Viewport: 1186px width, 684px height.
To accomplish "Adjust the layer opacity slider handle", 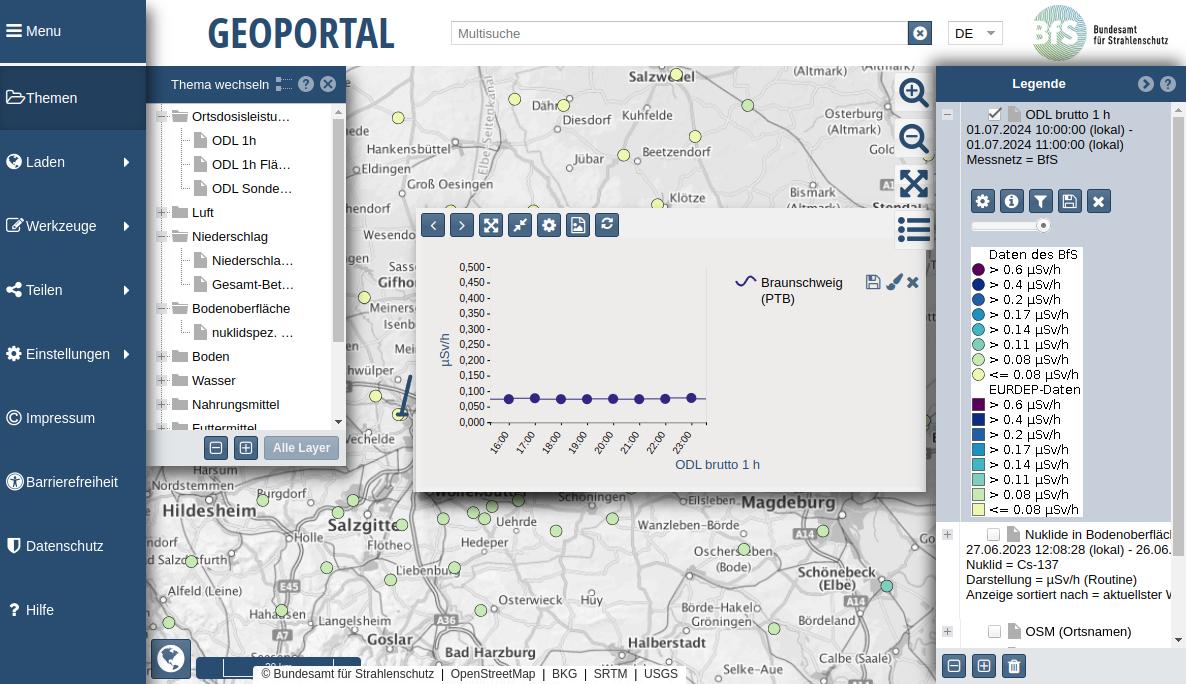I will point(1043,226).
